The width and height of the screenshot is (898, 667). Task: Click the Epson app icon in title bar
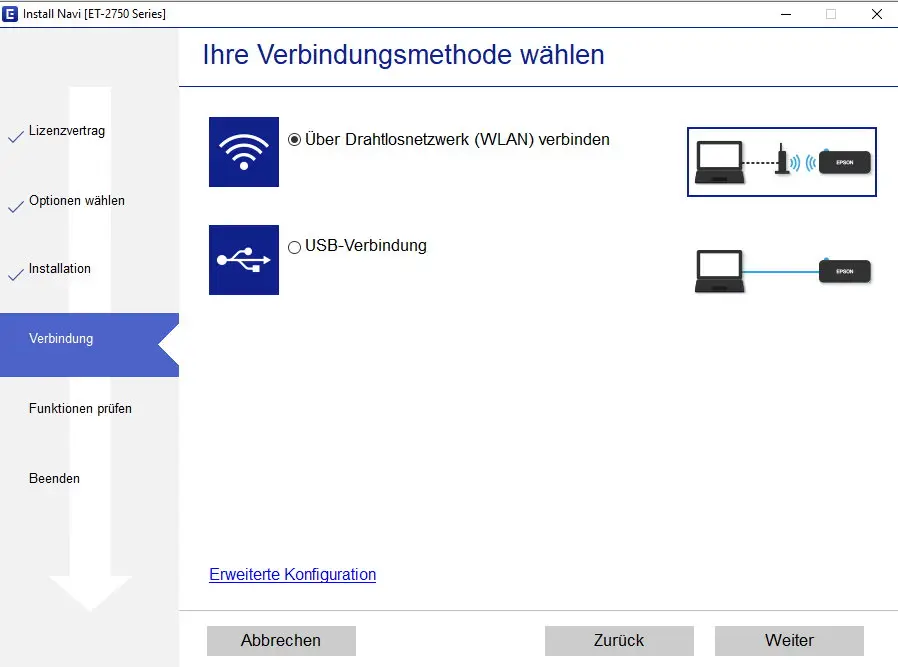click(11, 14)
